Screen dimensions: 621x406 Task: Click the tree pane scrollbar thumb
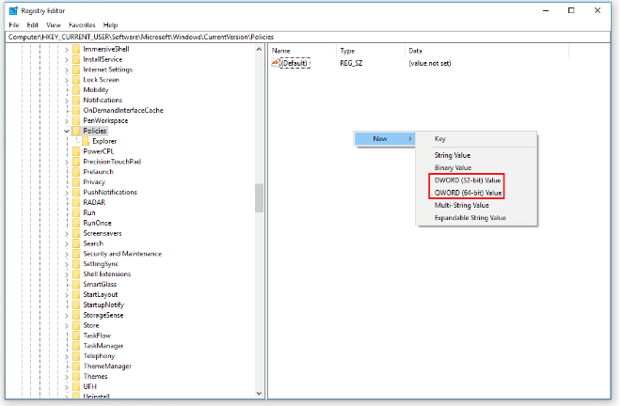pos(259,198)
